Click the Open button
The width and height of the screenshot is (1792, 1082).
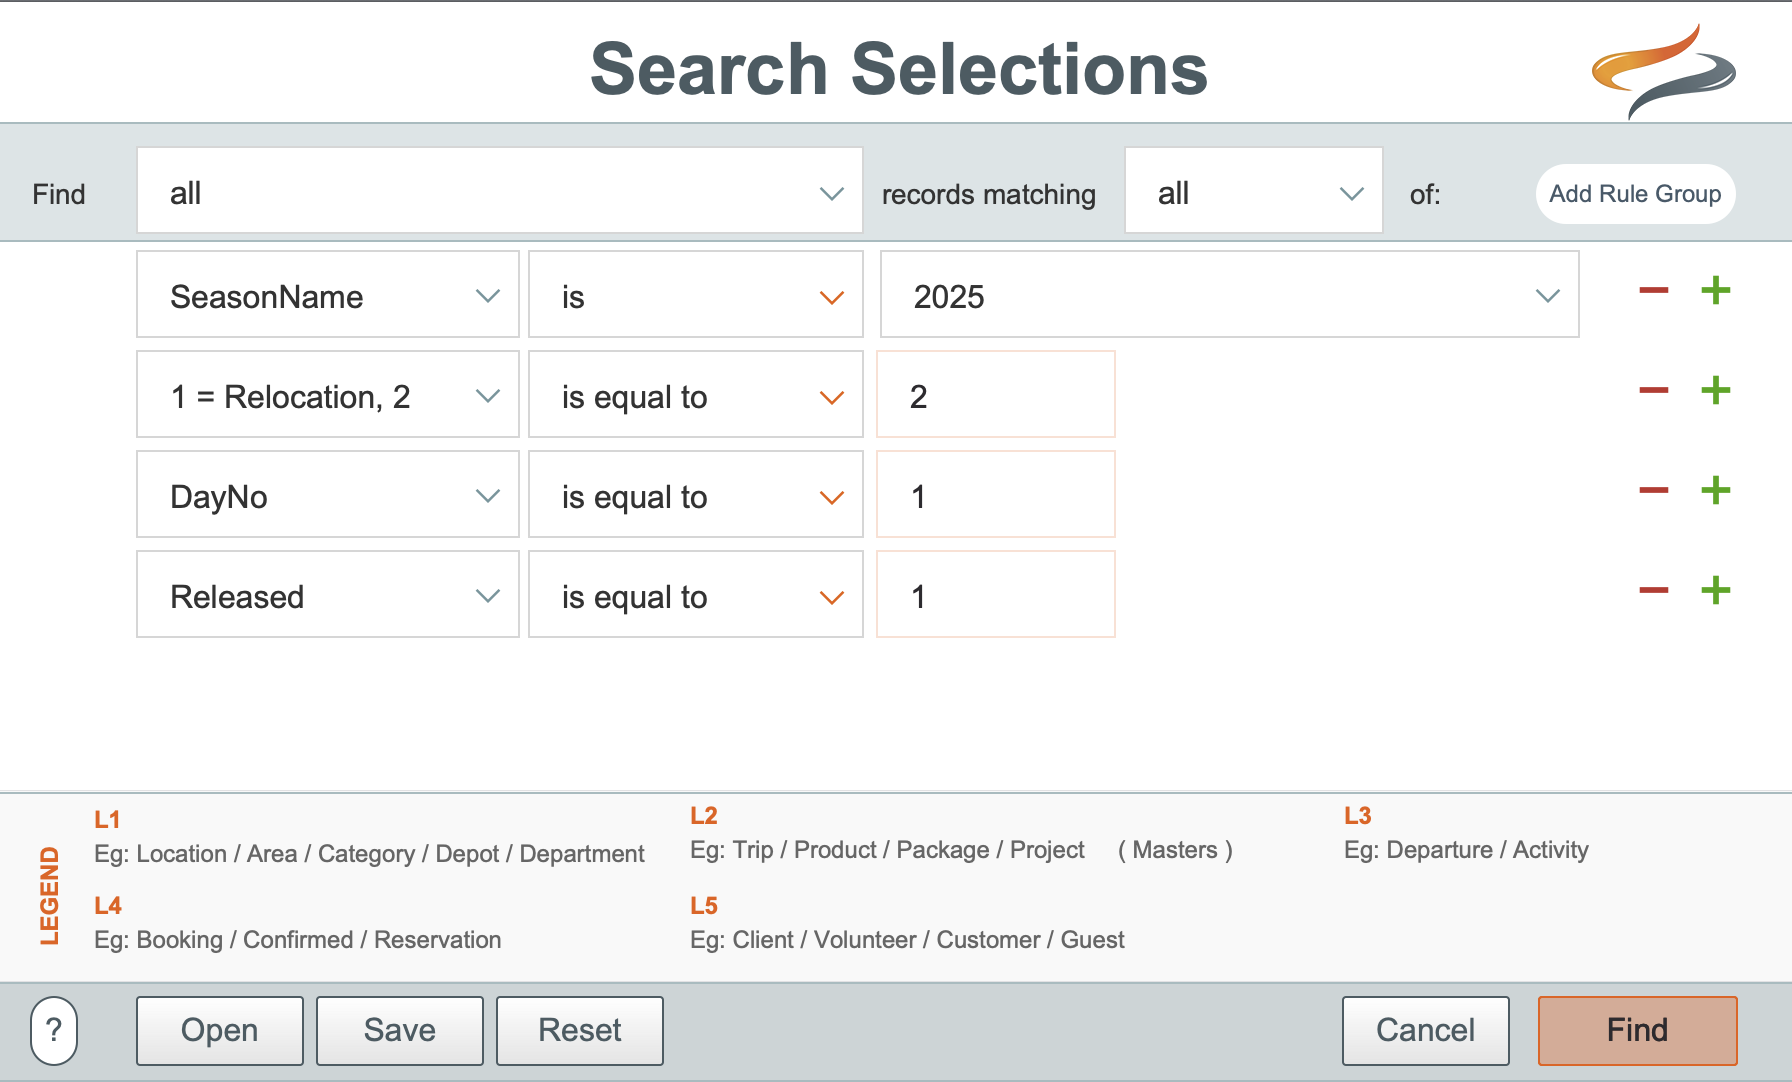(x=220, y=1030)
